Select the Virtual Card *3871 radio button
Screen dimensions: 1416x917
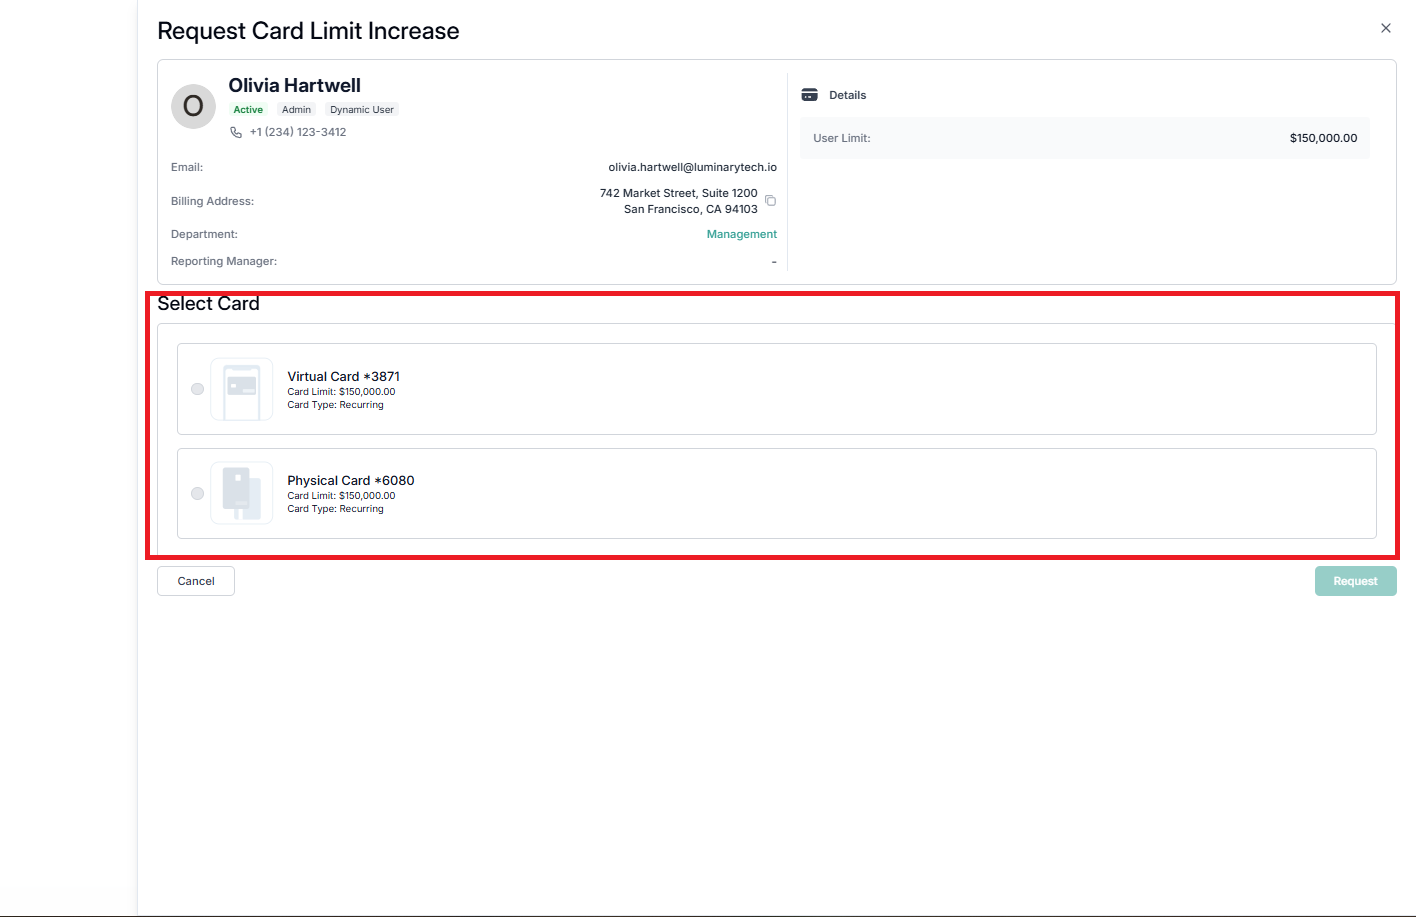click(197, 389)
